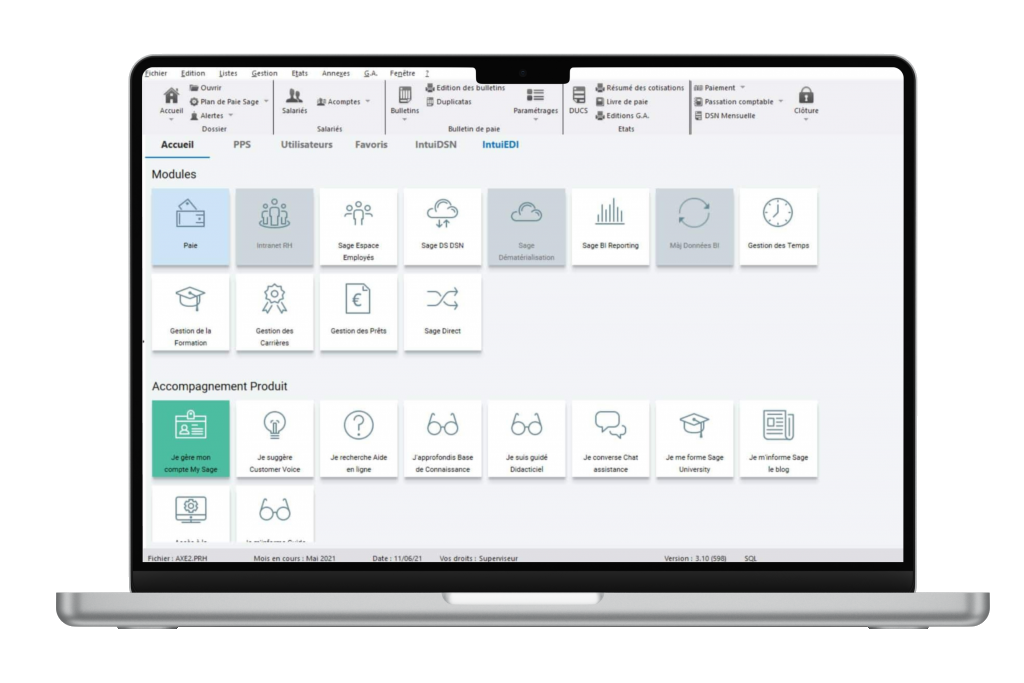Viewport: 1024px width, 683px height.
Task: Open Gestion des Carrières tile
Action: point(274,312)
